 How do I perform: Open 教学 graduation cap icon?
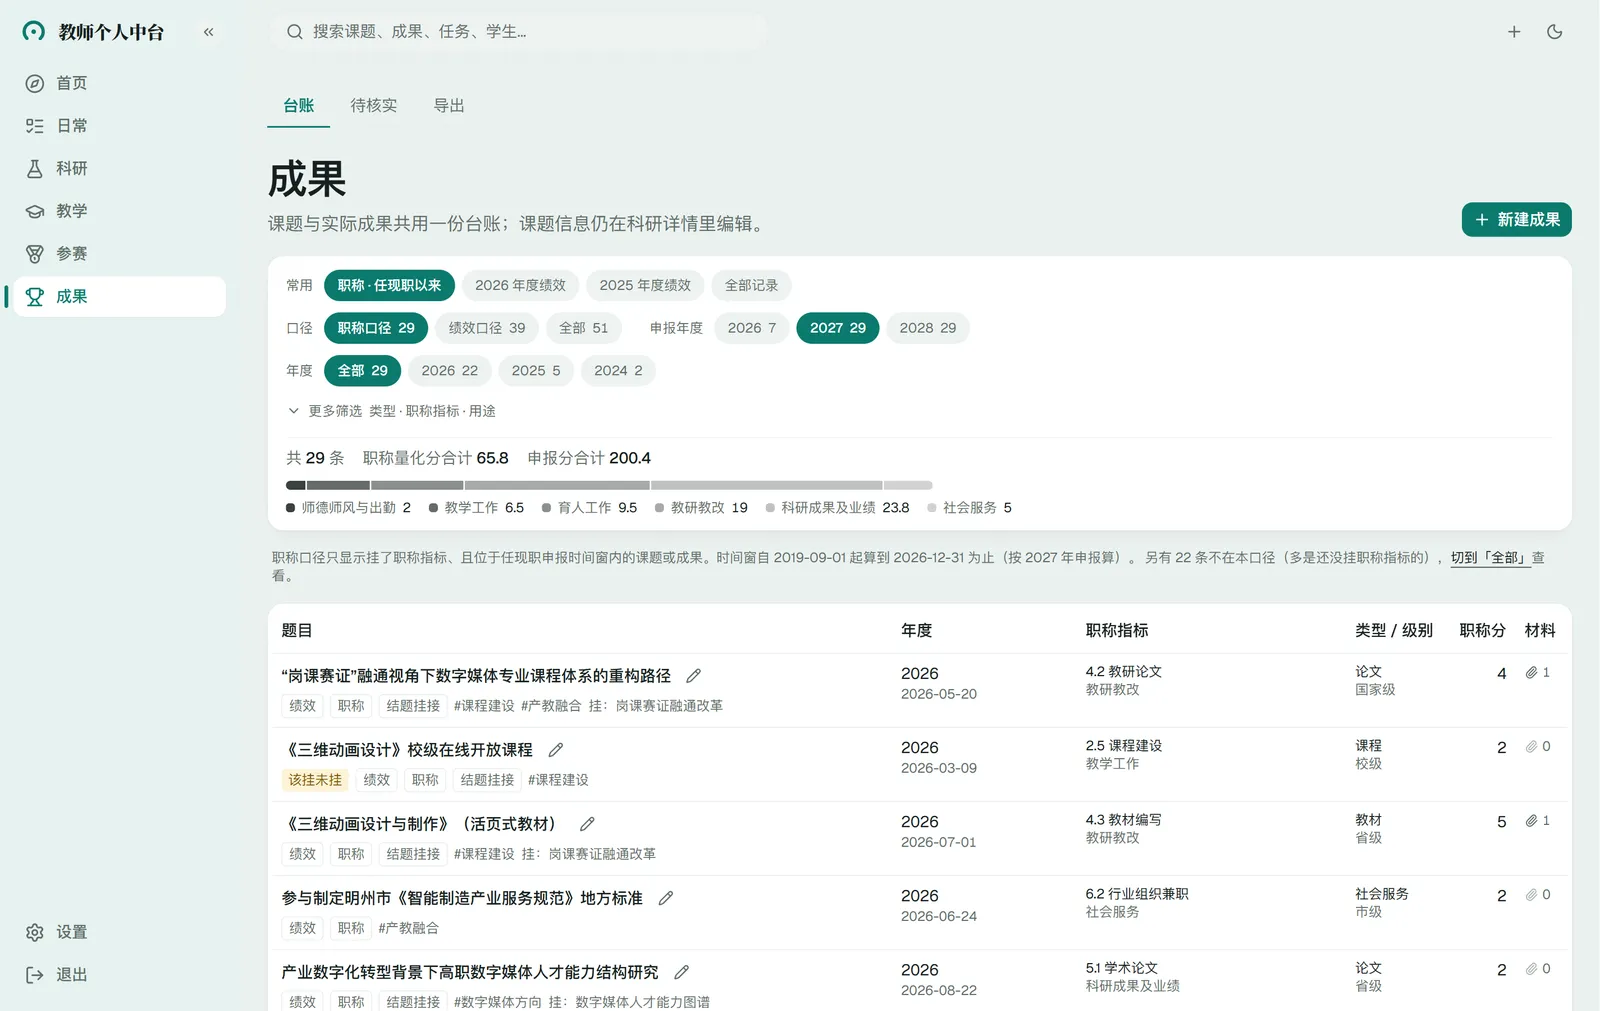(35, 211)
